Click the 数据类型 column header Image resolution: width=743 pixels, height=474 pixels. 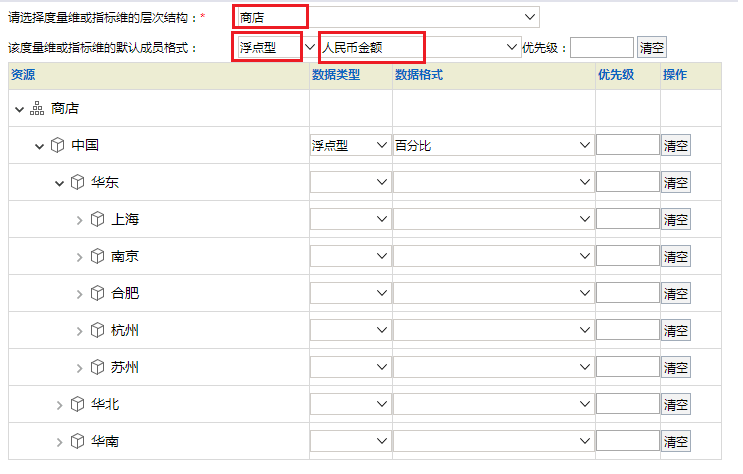click(336, 75)
